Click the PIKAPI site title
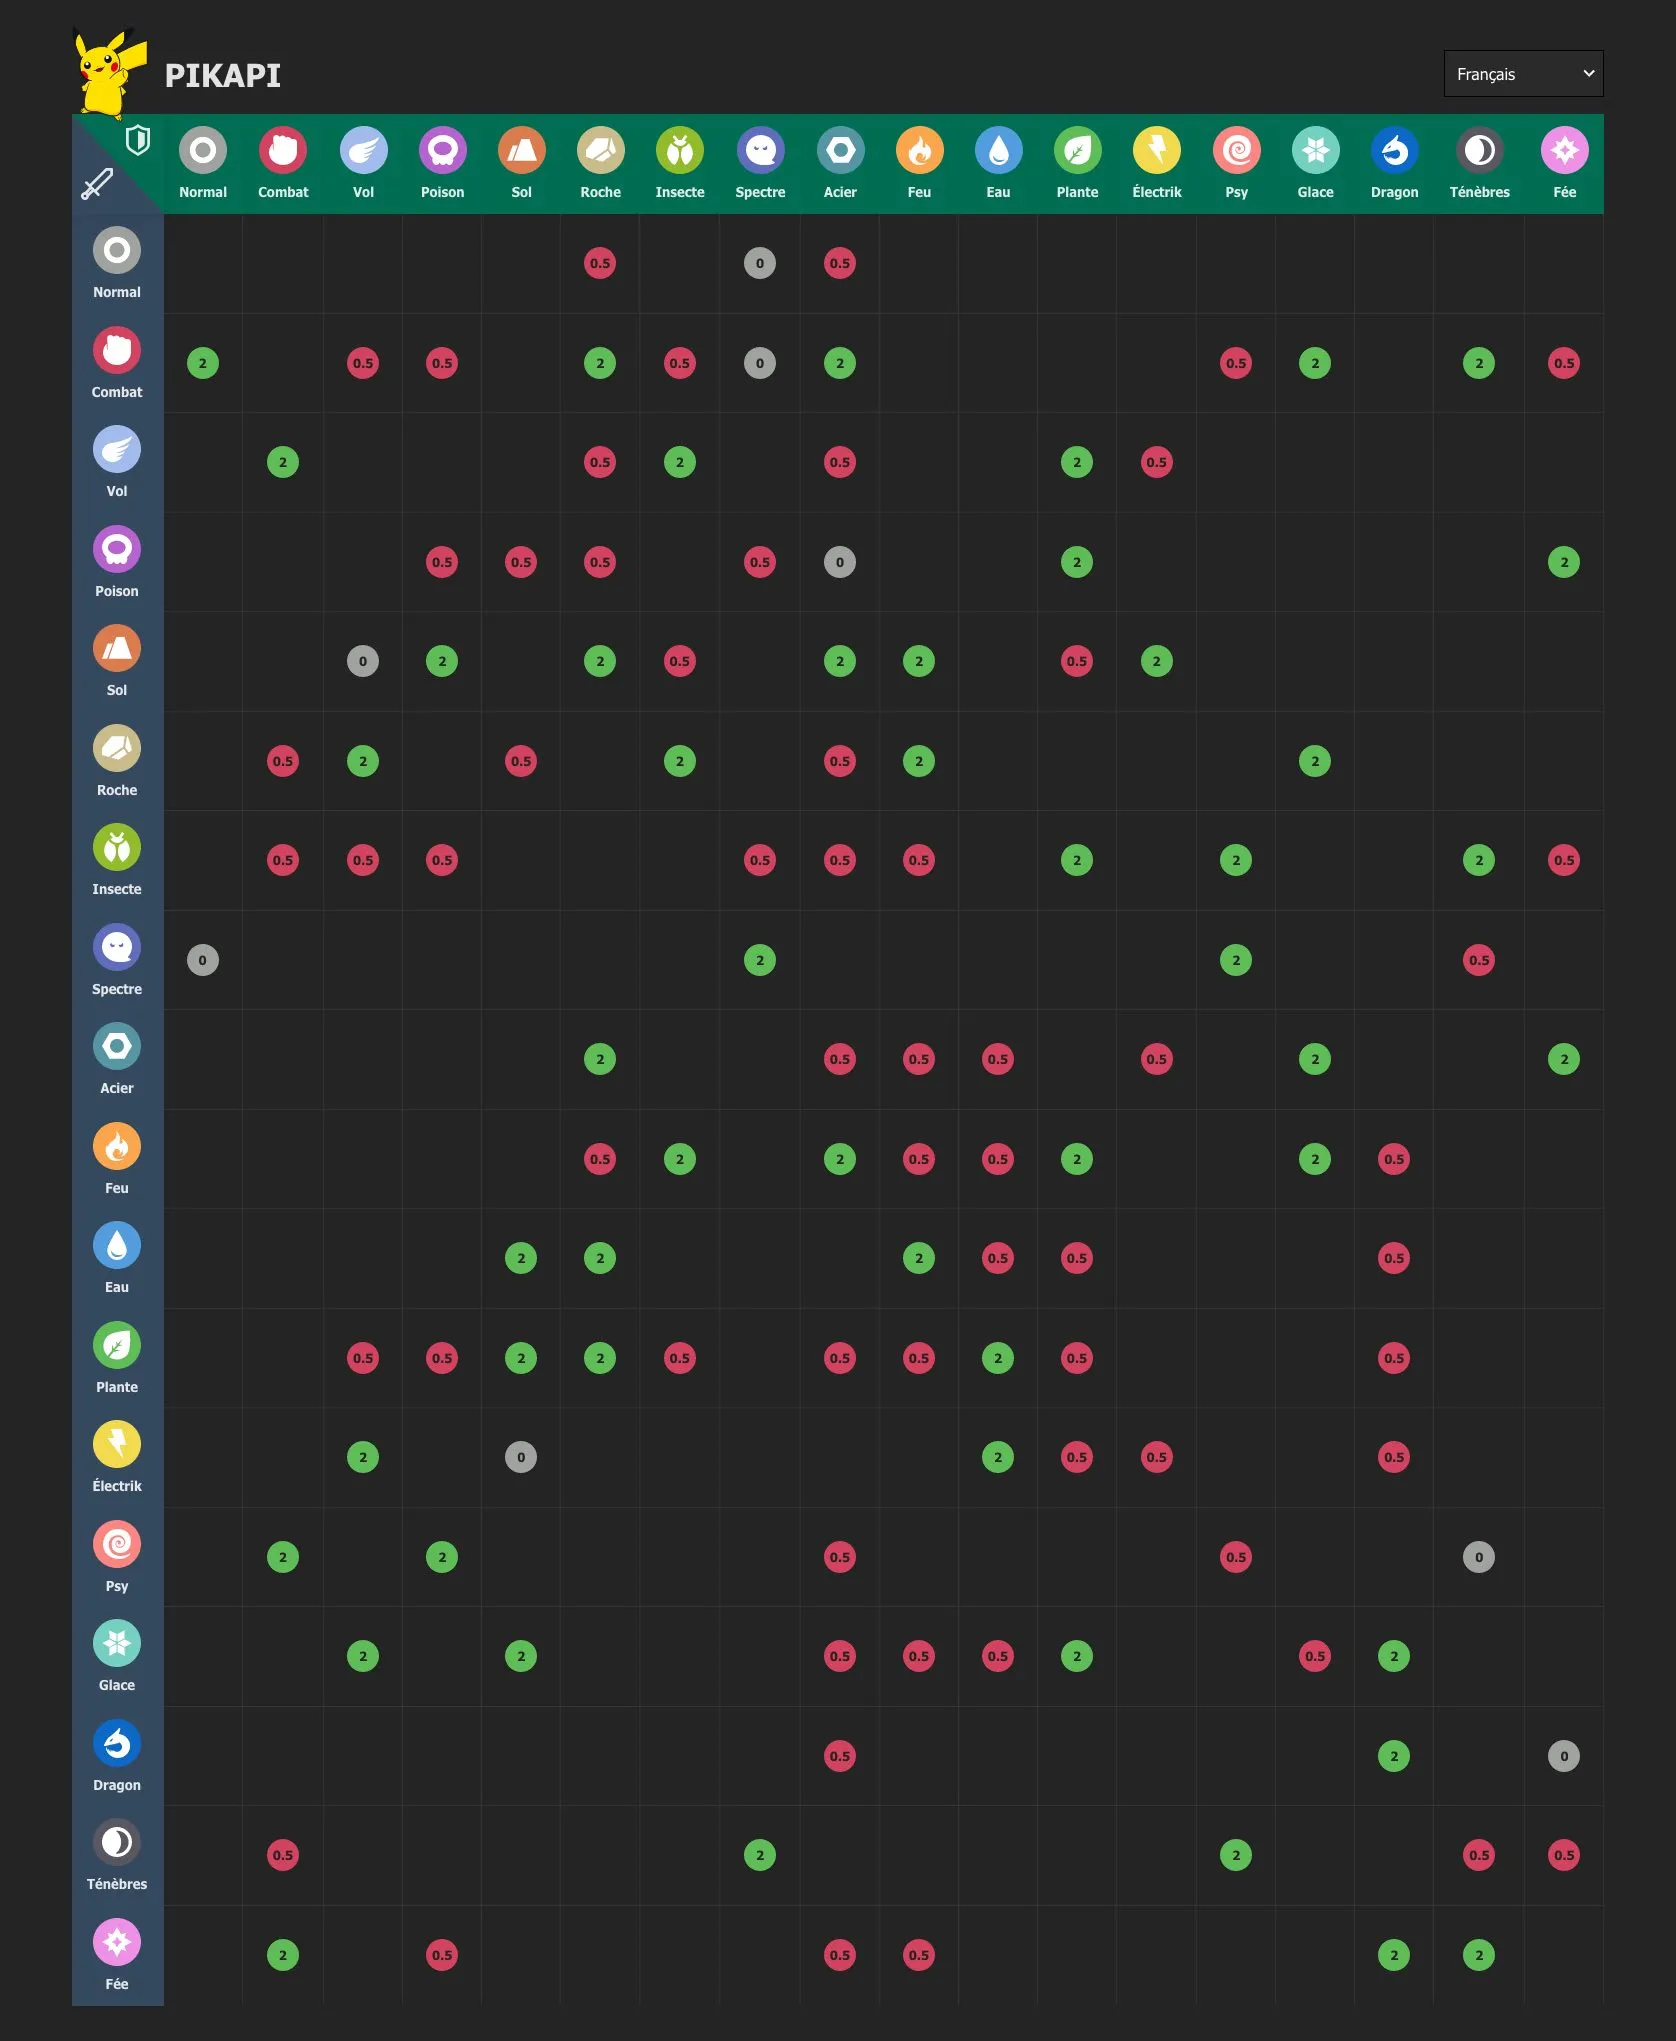The width and height of the screenshot is (1676, 2041). tap(222, 75)
